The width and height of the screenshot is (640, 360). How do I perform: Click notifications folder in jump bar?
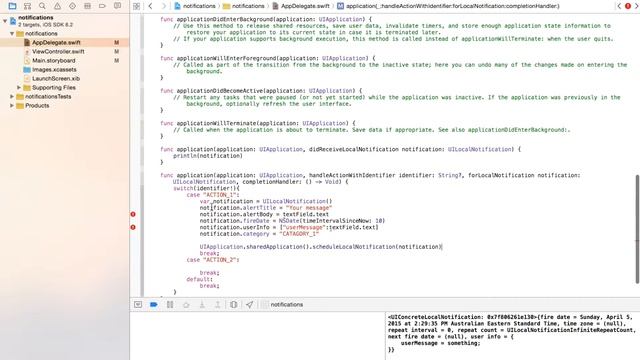(243, 6)
